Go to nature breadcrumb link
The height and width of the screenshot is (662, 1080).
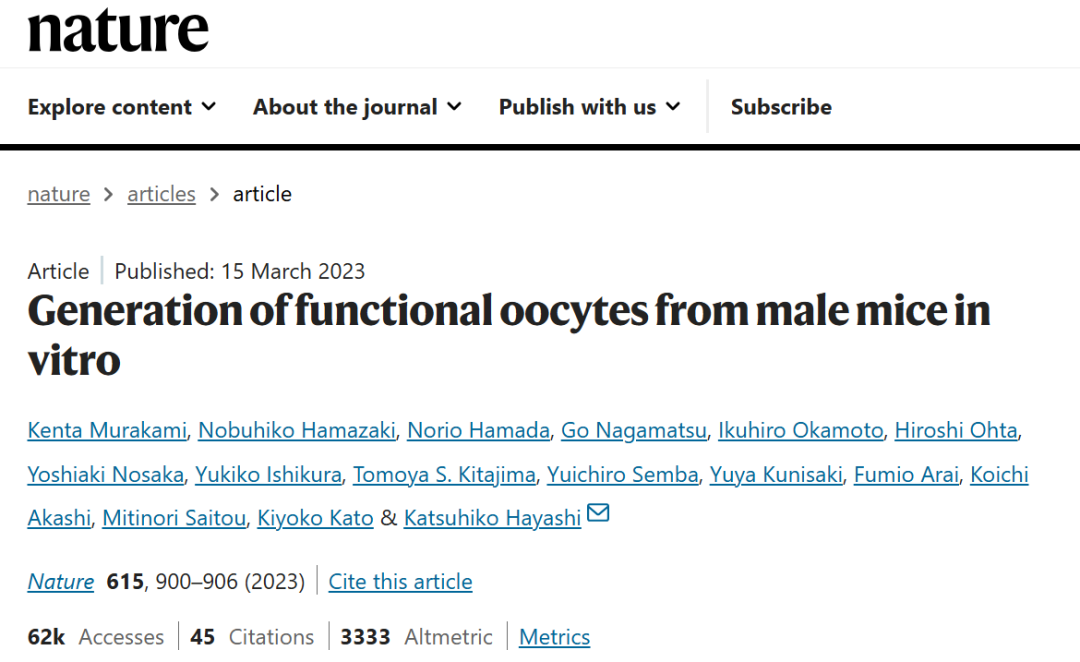(x=59, y=194)
